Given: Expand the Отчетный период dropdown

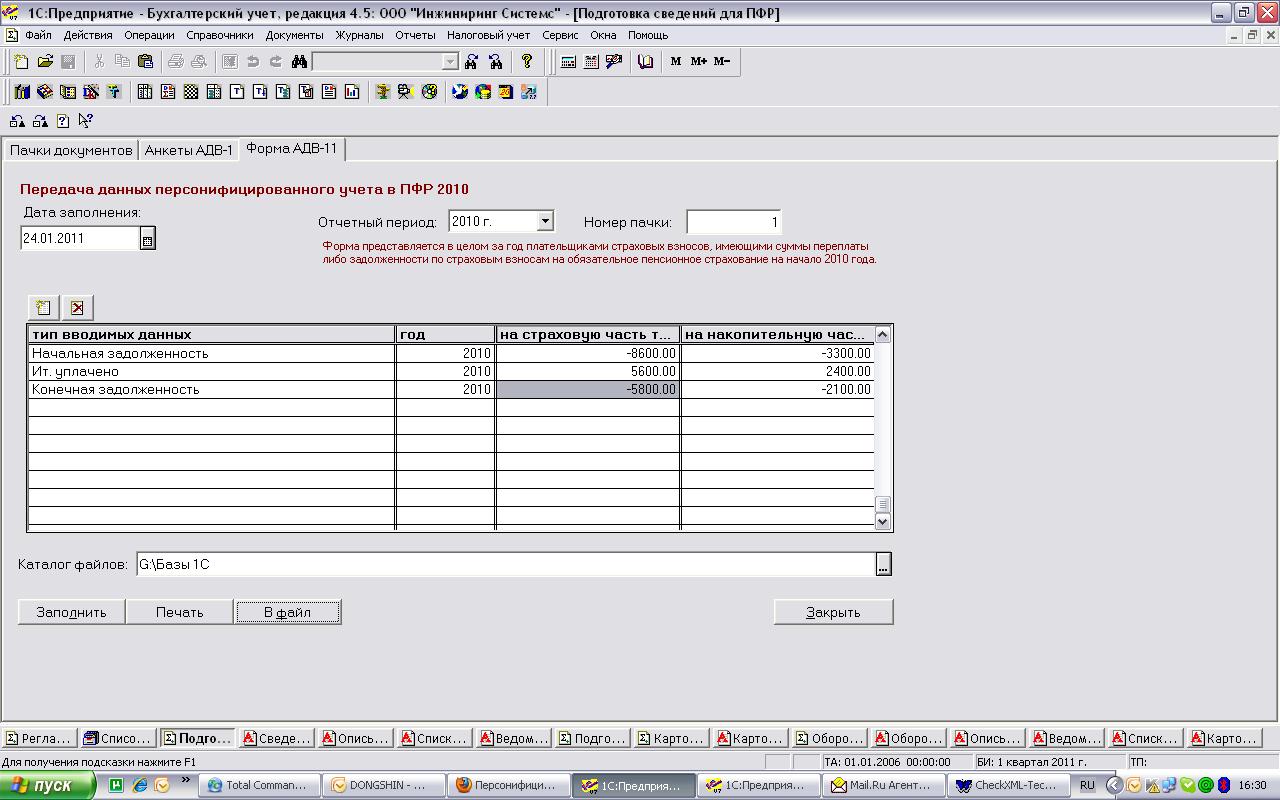Looking at the screenshot, I should [x=545, y=221].
